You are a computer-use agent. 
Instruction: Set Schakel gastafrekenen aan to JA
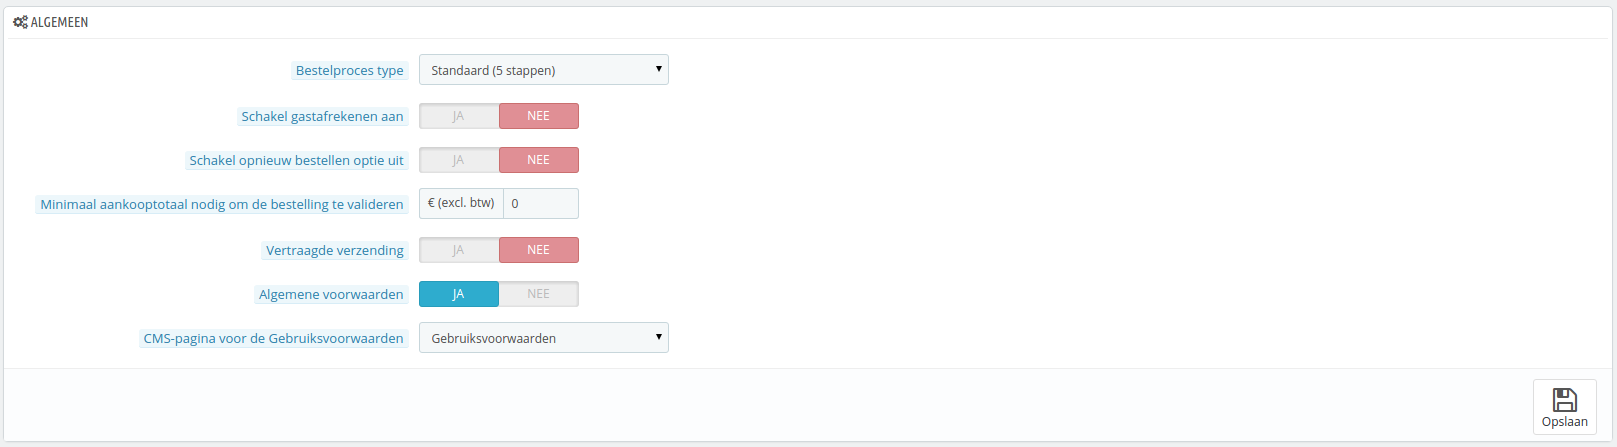point(459,116)
